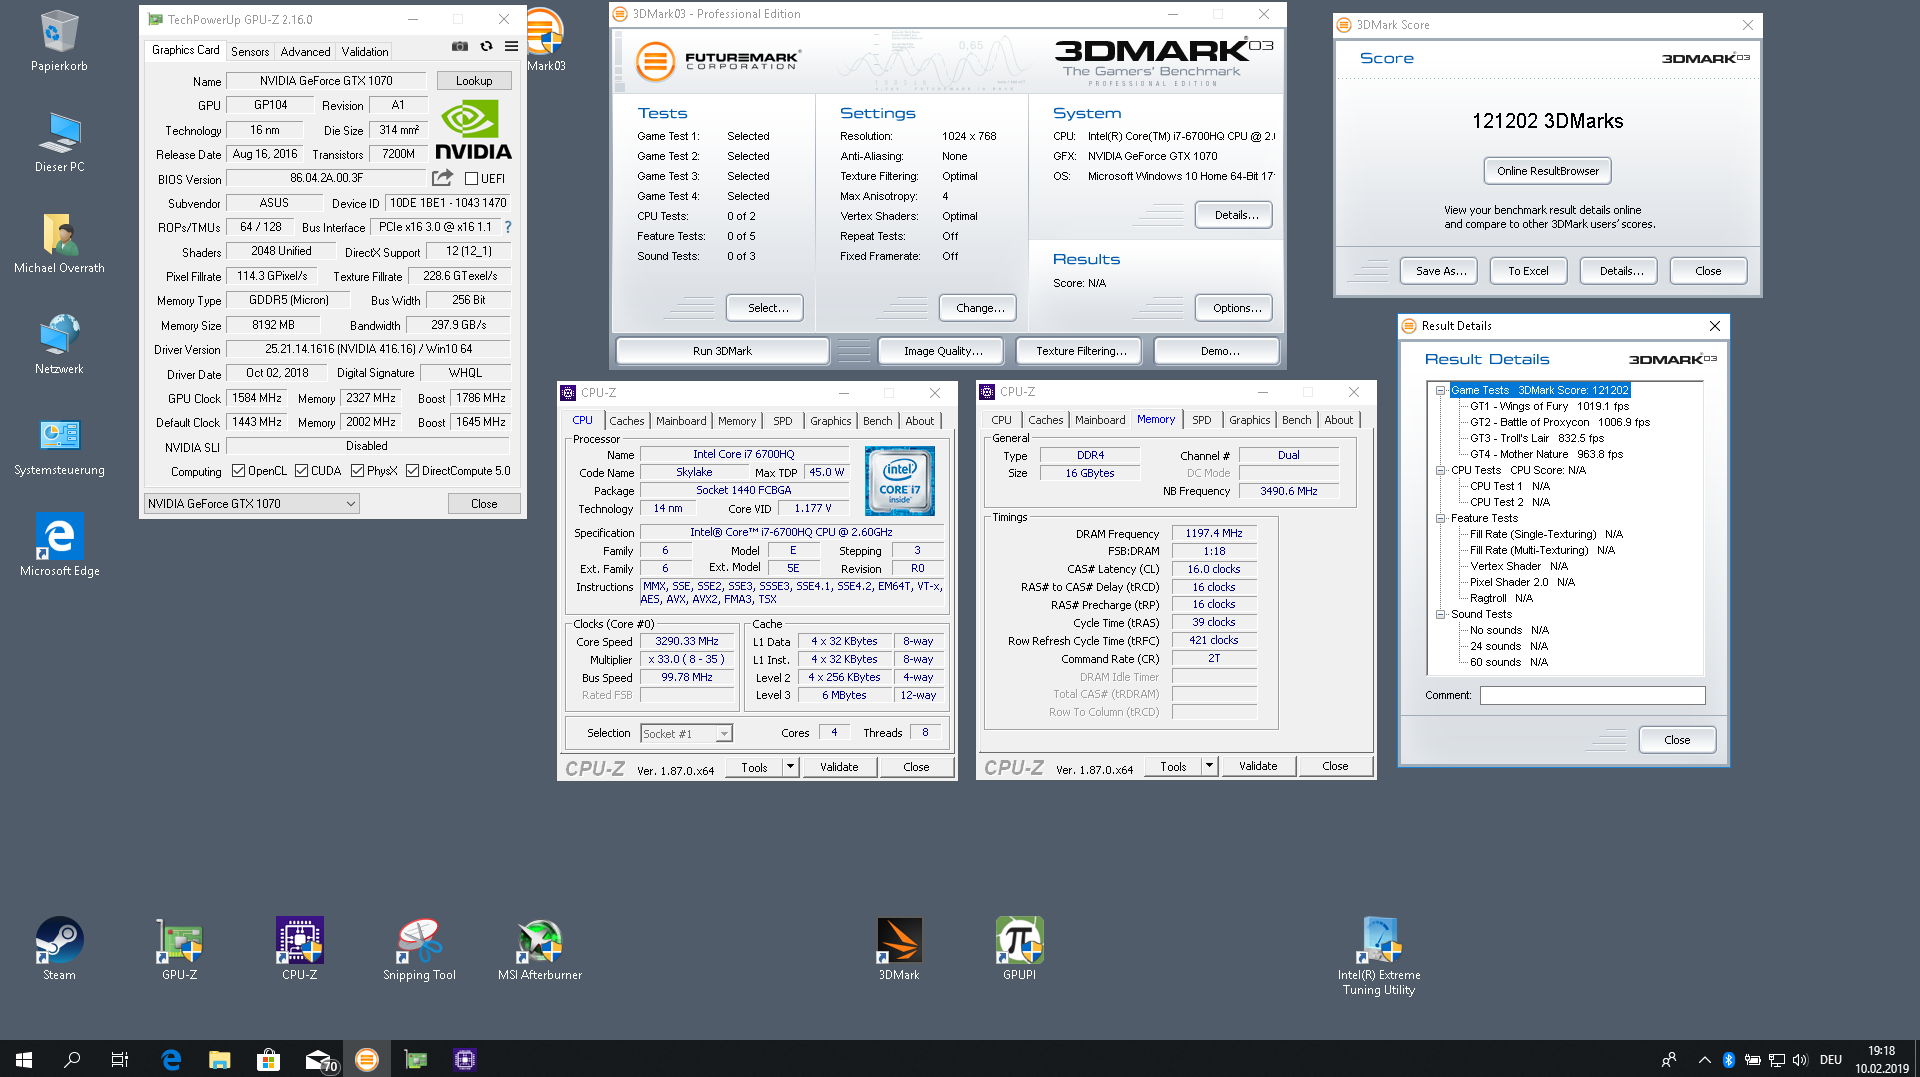Collapse the Sound Tests tree node

point(1440,614)
